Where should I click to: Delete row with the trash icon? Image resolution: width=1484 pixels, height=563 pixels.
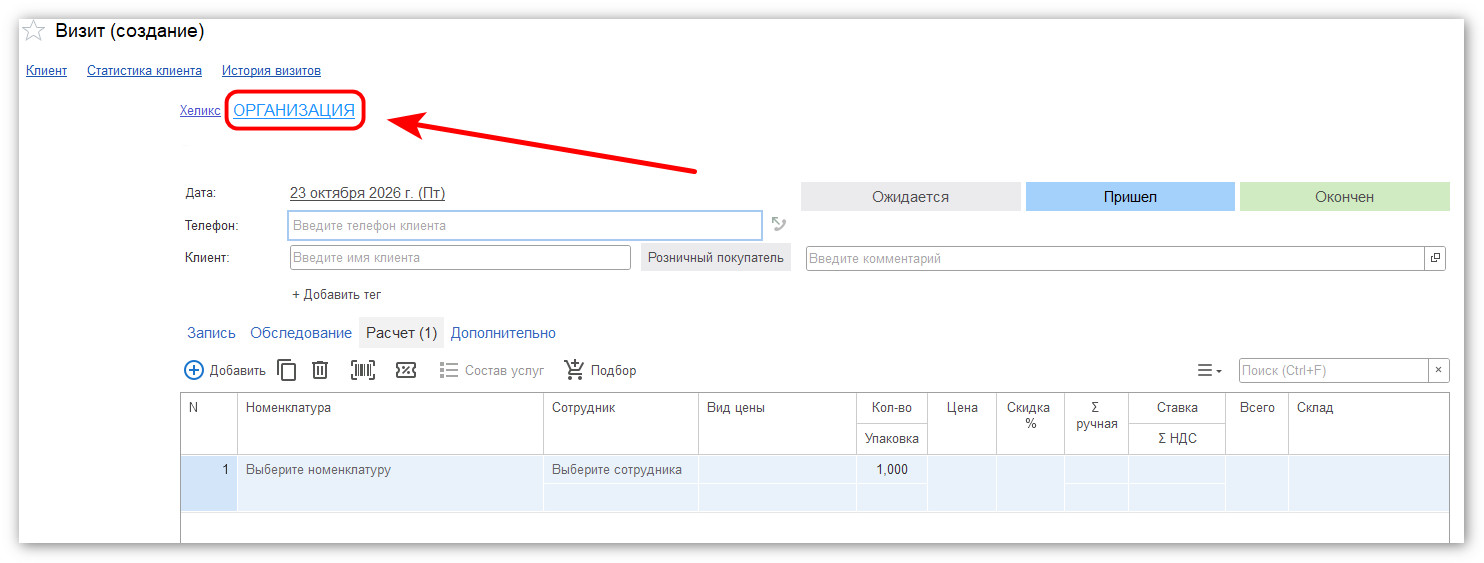(x=320, y=370)
